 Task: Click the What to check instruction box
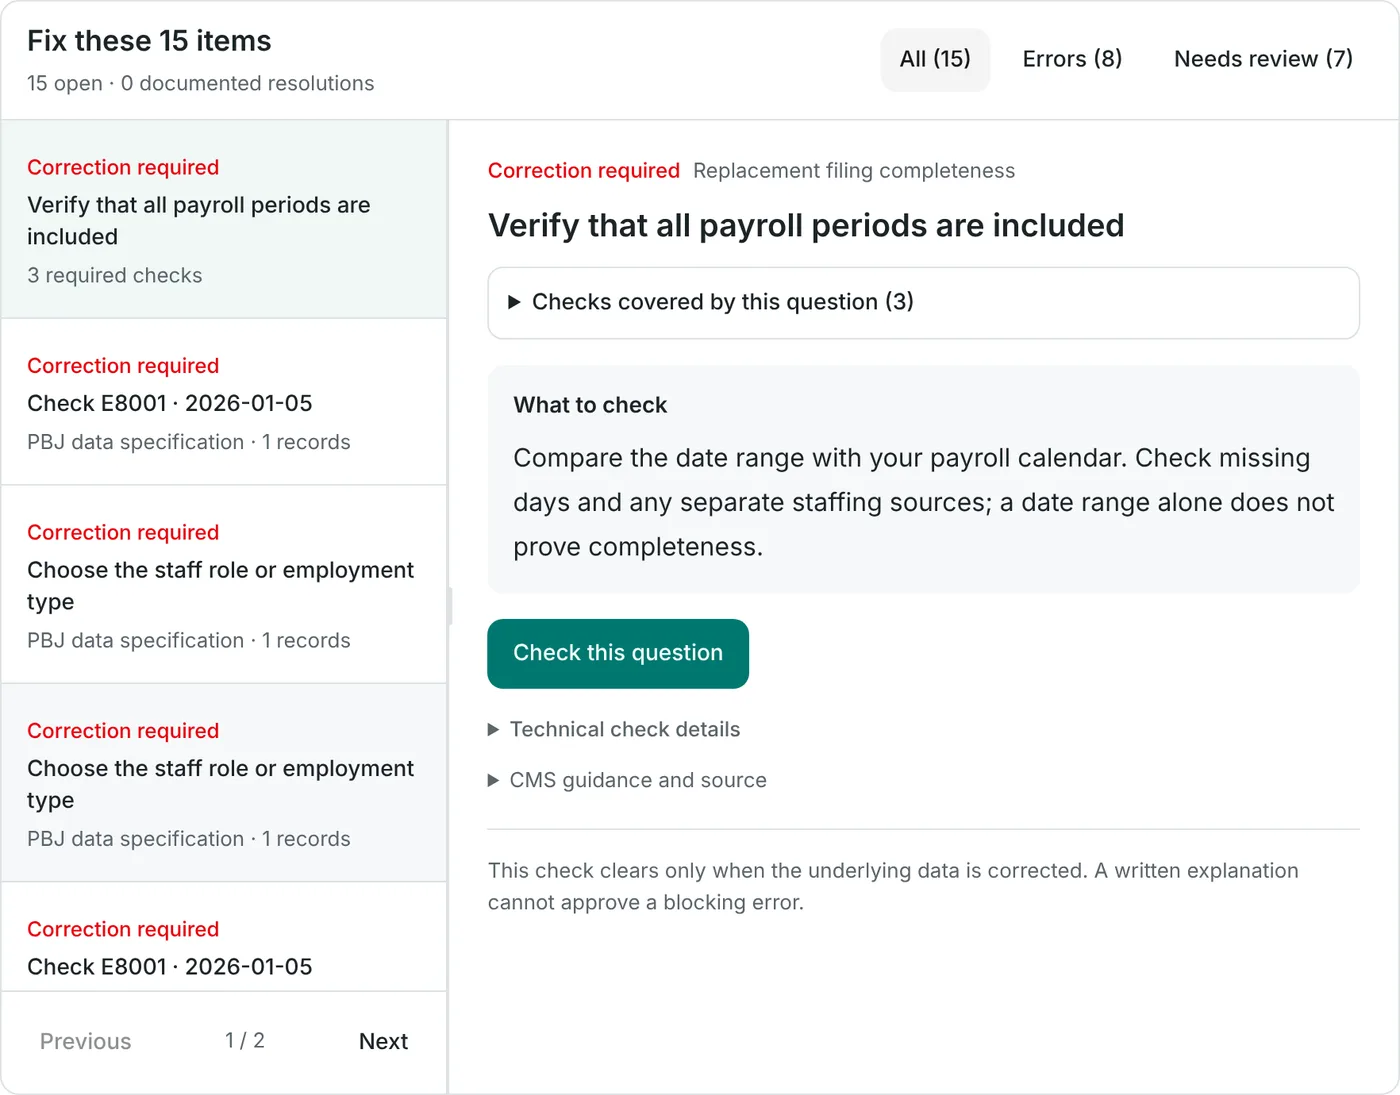tap(923, 479)
